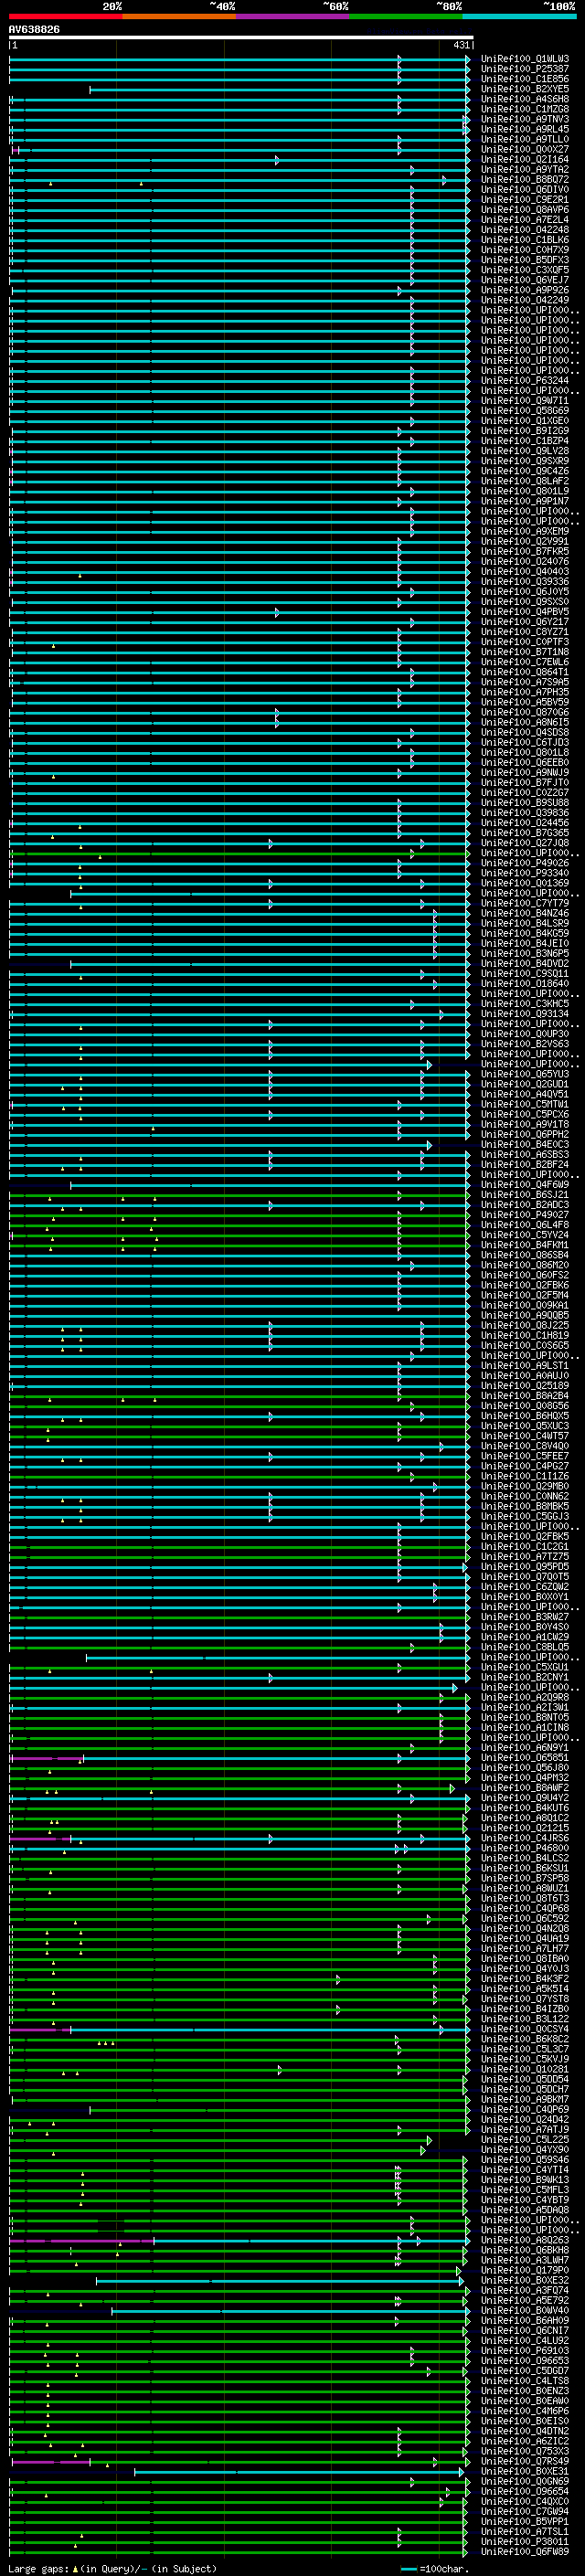Image resolution: width=585 pixels, height=2576 pixels.
Task: Select hit label UniRef100_O42248
Action: 525,230
